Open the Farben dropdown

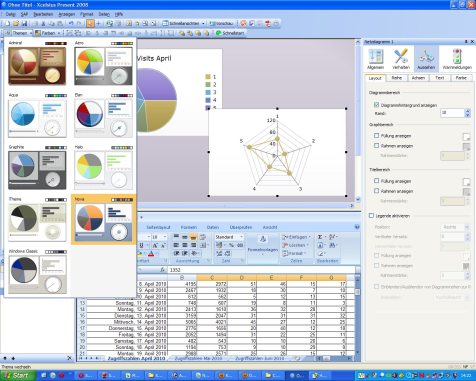coord(48,33)
